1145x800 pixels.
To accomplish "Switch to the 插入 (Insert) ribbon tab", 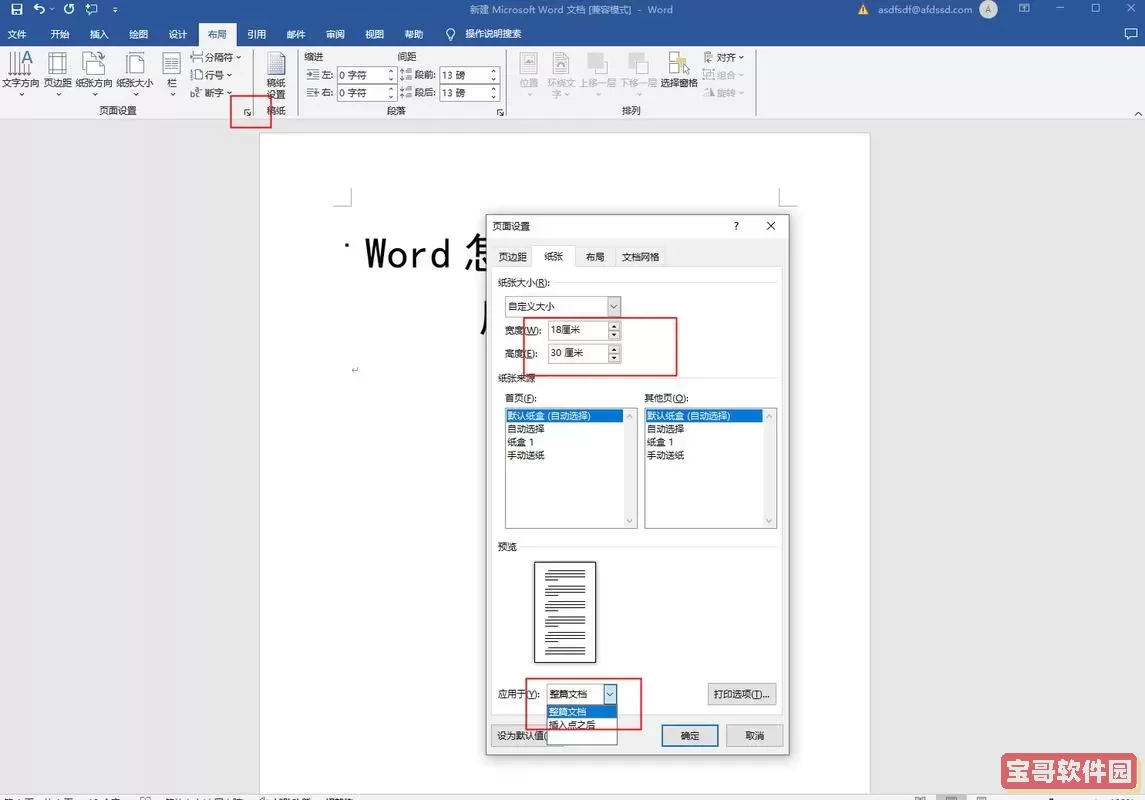I will point(99,34).
